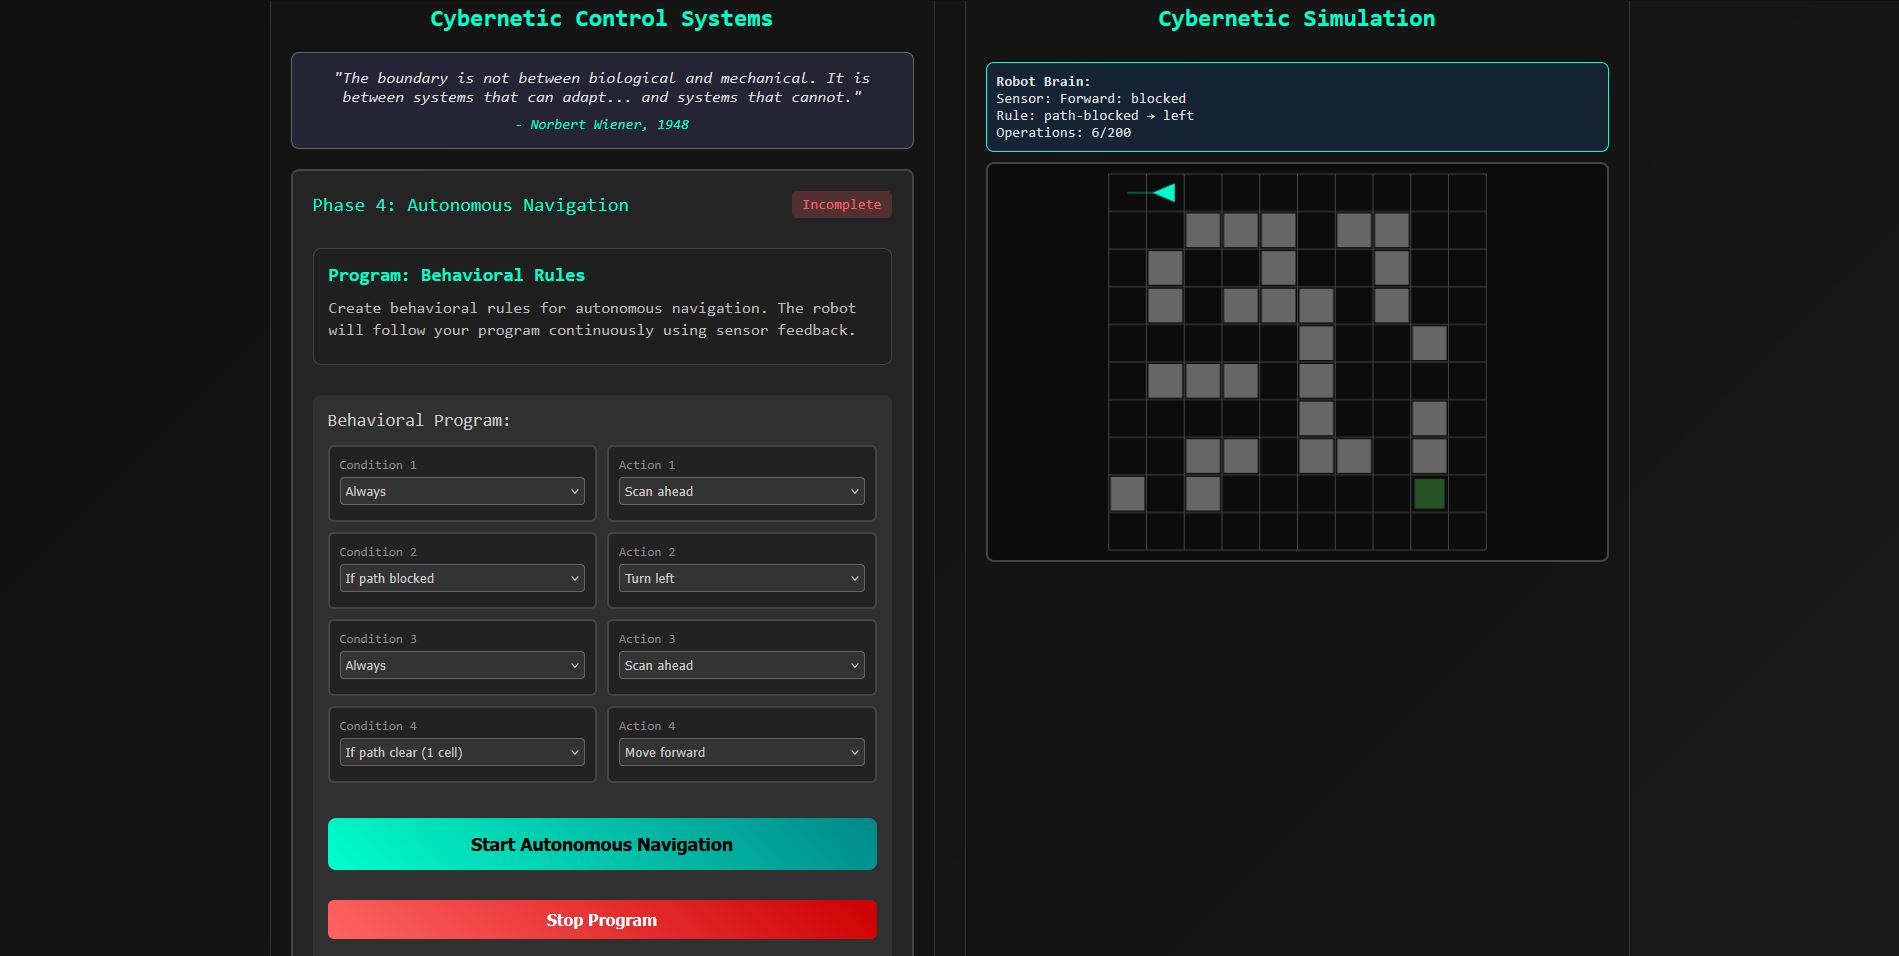1899x956 pixels.
Task: Open the Condition 2 'If path blocked' dropdown
Action: [462, 578]
